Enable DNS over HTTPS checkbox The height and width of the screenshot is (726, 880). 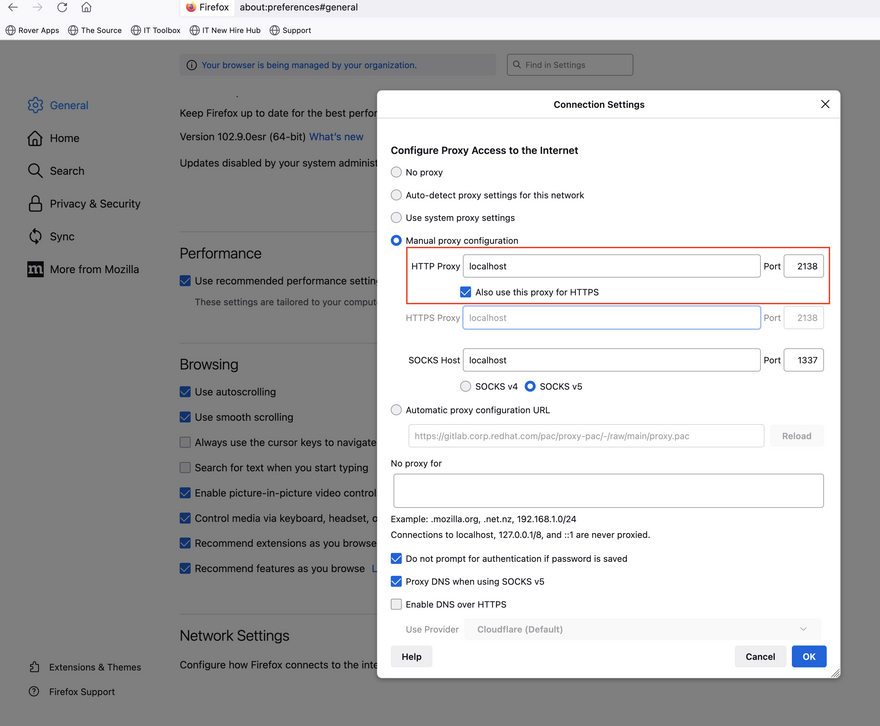coord(397,604)
